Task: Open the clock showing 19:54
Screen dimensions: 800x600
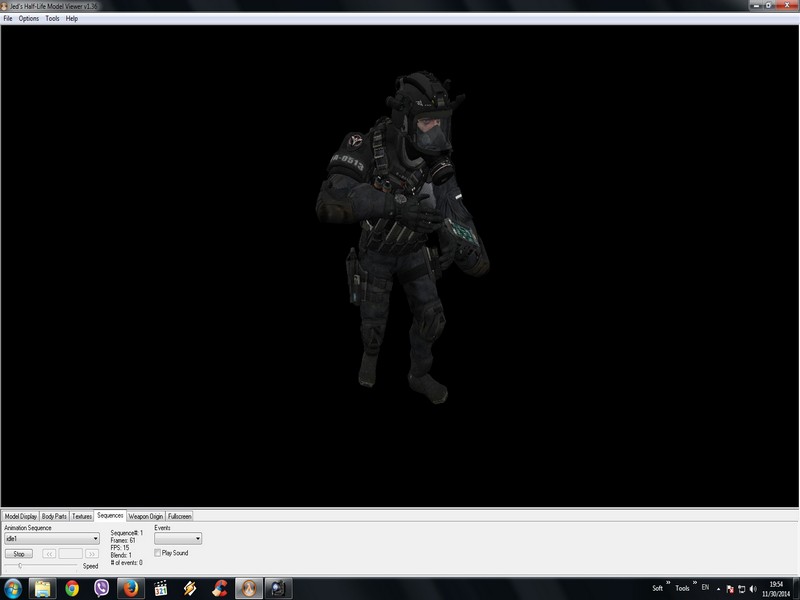Action: [x=776, y=589]
